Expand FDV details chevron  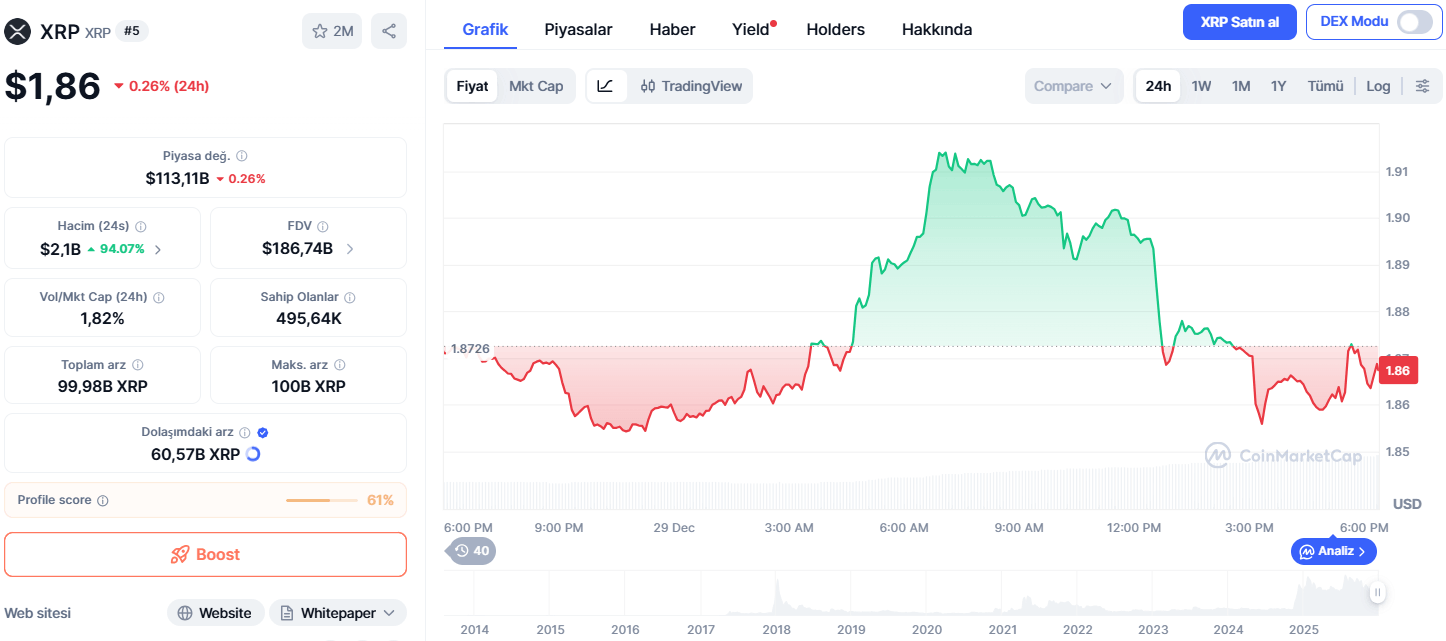(349, 249)
